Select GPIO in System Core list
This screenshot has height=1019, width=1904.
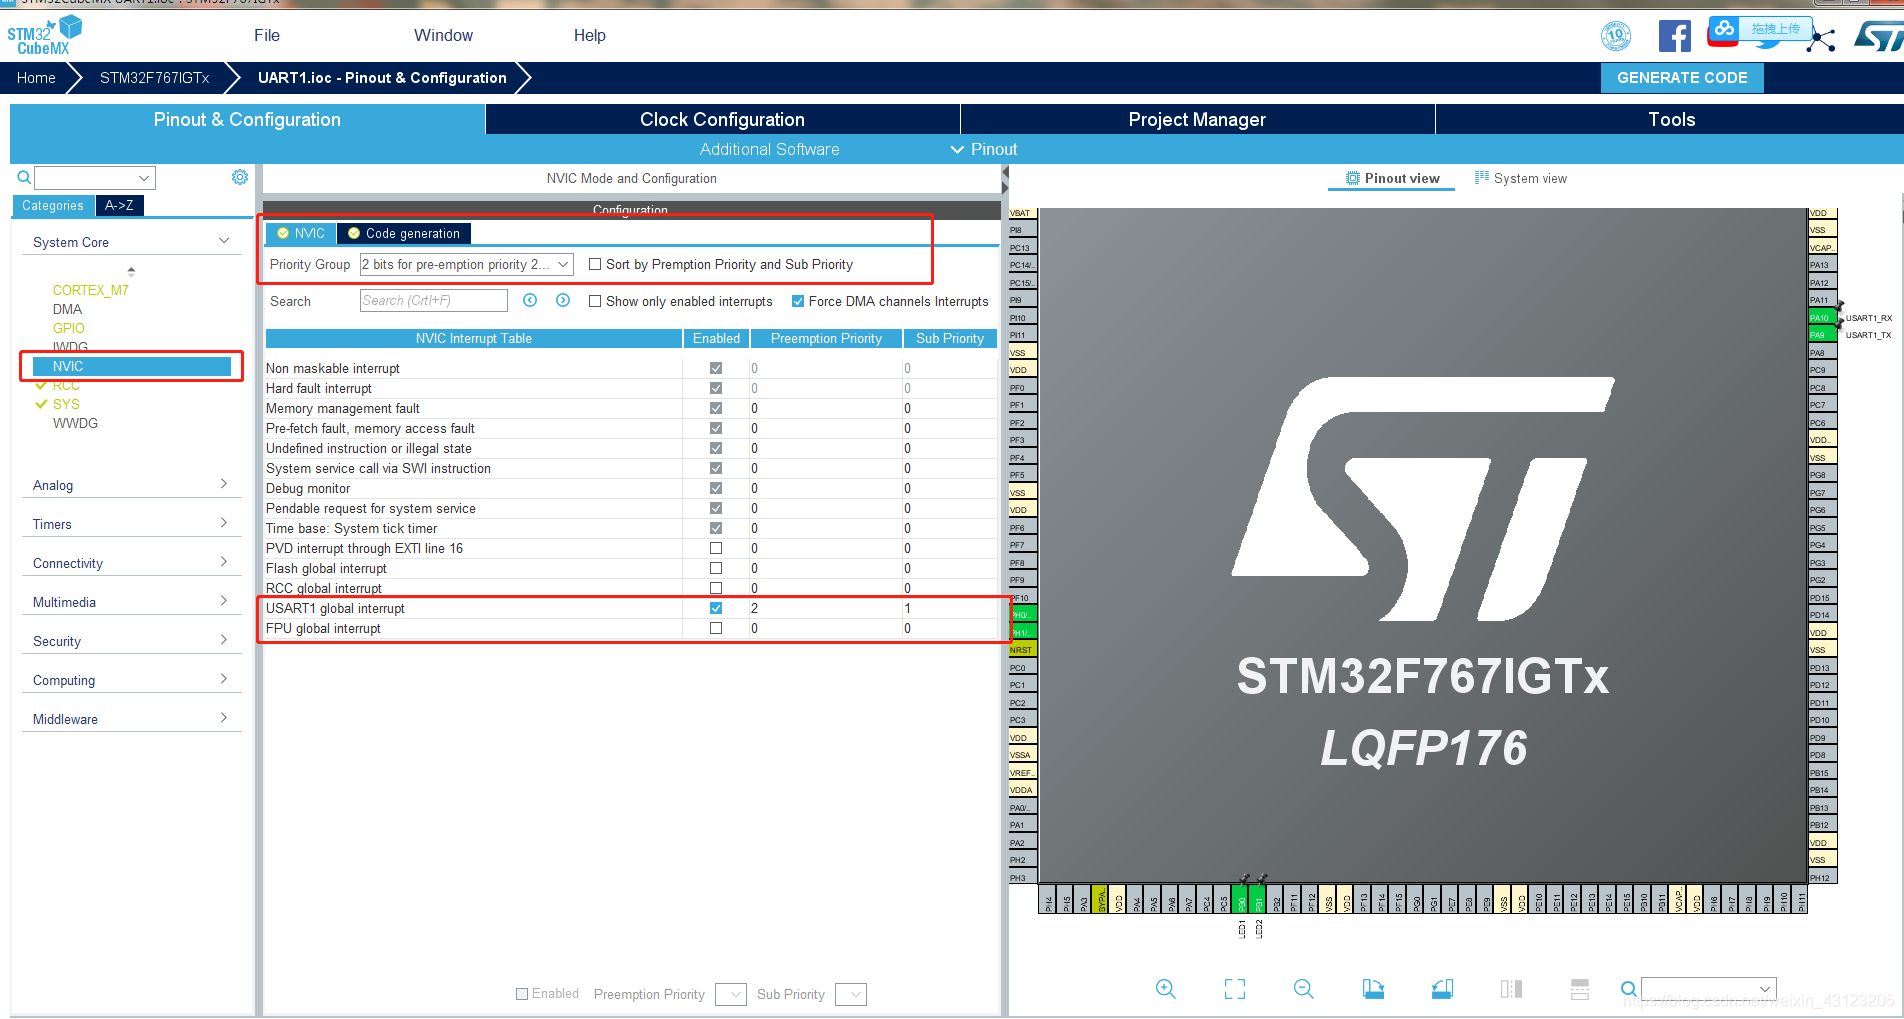click(x=69, y=328)
